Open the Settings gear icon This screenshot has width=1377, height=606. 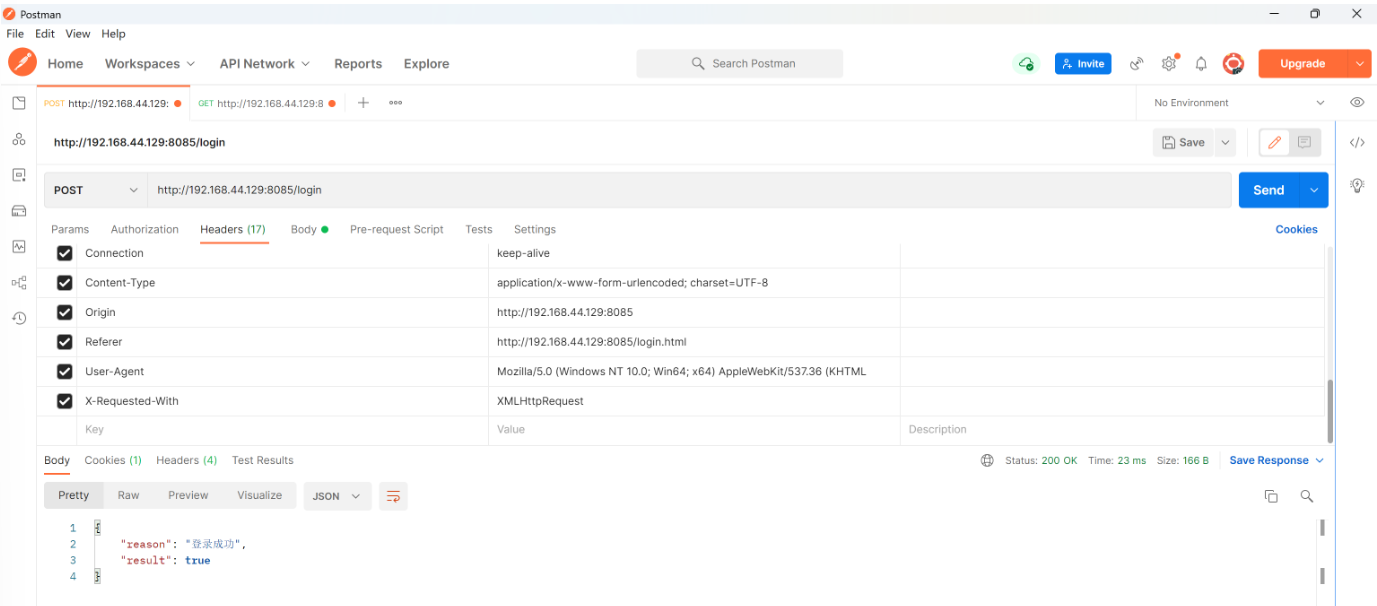pos(1169,63)
